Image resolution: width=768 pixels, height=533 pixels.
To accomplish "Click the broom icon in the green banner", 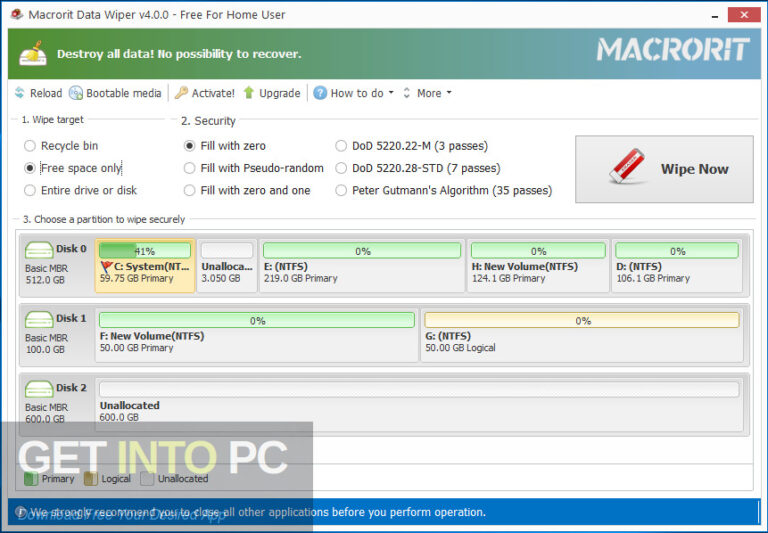I will click(33, 53).
